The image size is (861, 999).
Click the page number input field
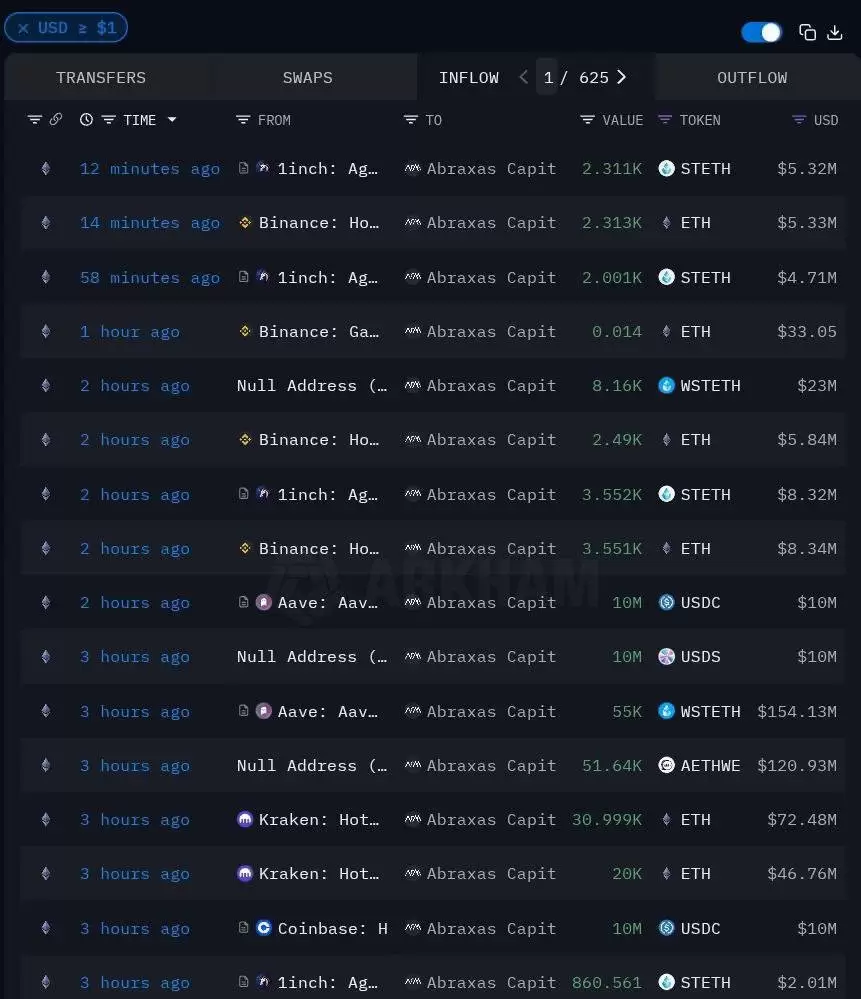547,77
